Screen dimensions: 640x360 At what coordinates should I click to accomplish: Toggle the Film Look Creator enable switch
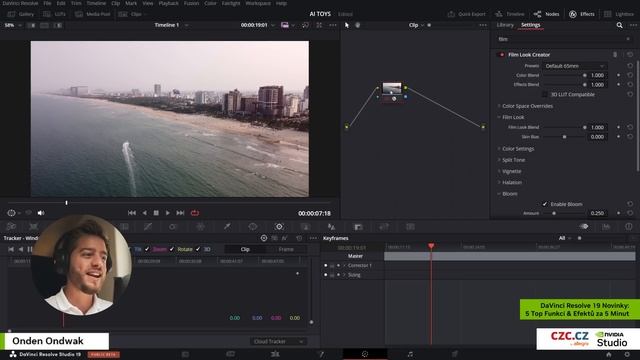(502, 55)
